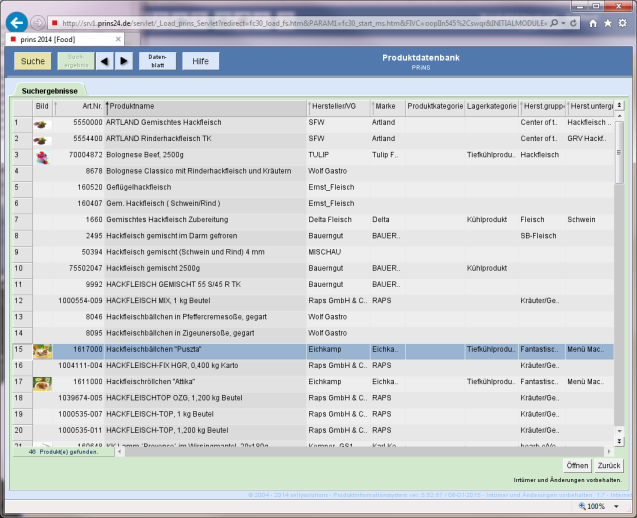Click thumbnail image of Hackfleischröllchen "Attika"
The width and height of the screenshot is (637, 518).
(42, 383)
